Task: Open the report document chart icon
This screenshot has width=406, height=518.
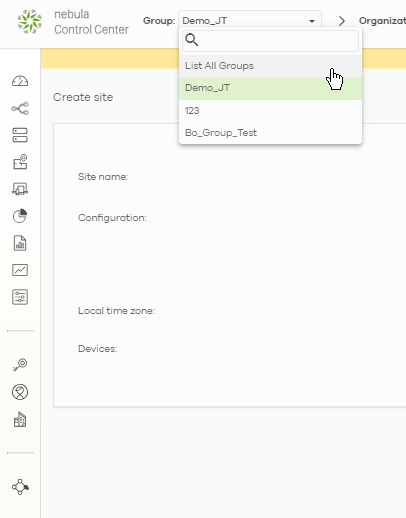Action: click(x=20, y=243)
